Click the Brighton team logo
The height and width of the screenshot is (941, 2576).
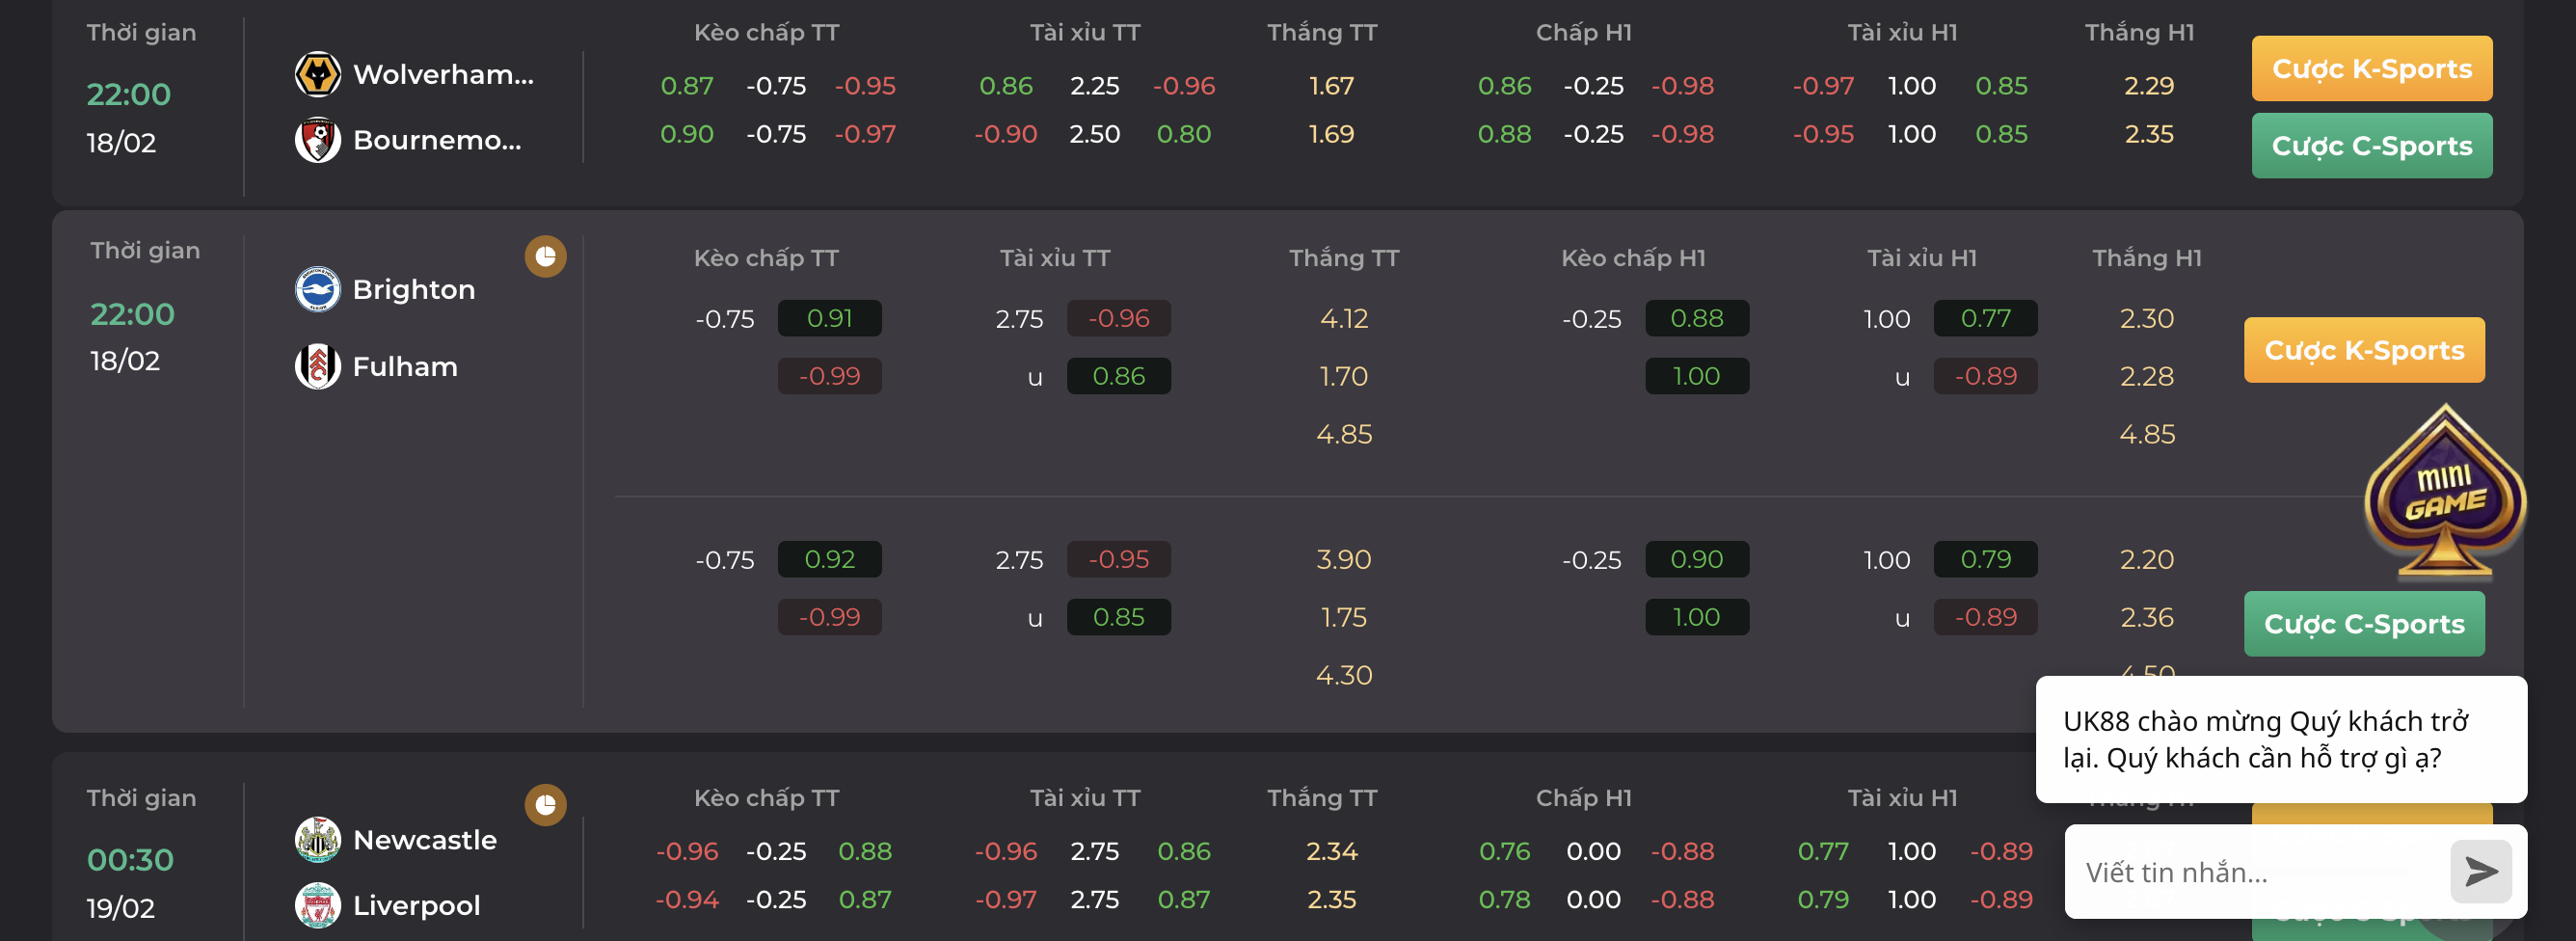click(318, 289)
